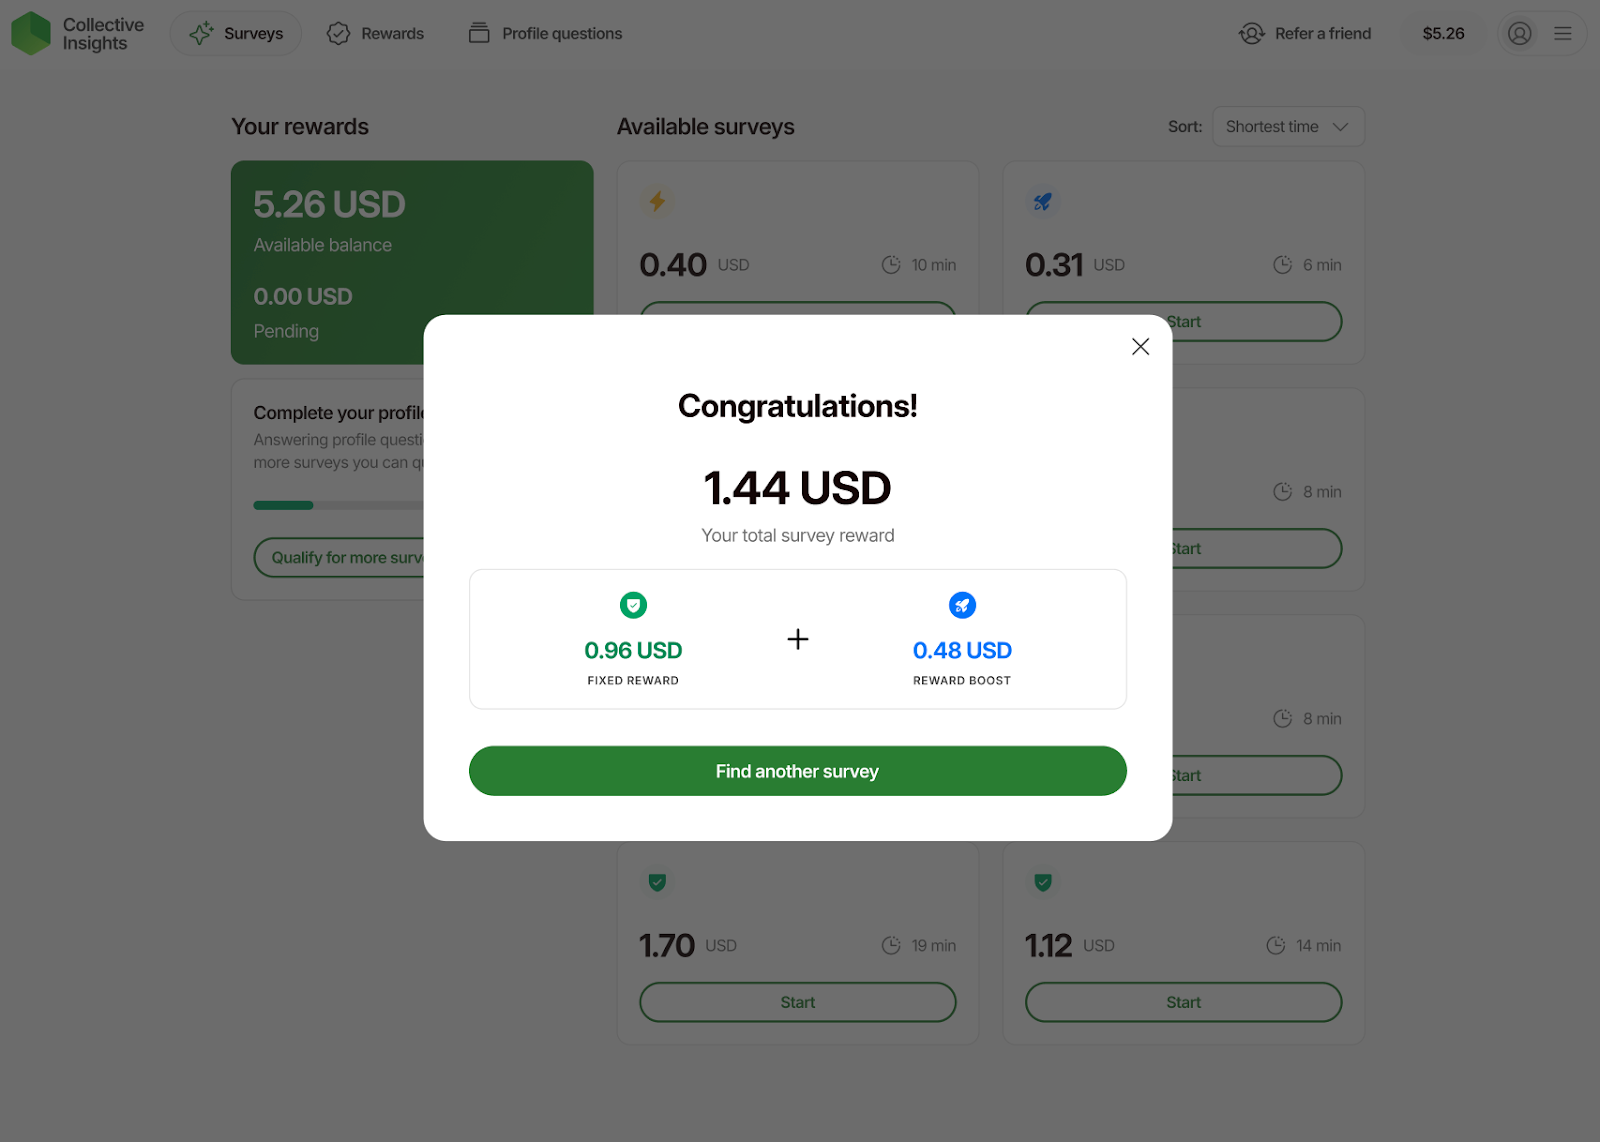1600x1142 pixels.
Task: Click the $5.26 balance in header
Action: click(1443, 34)
